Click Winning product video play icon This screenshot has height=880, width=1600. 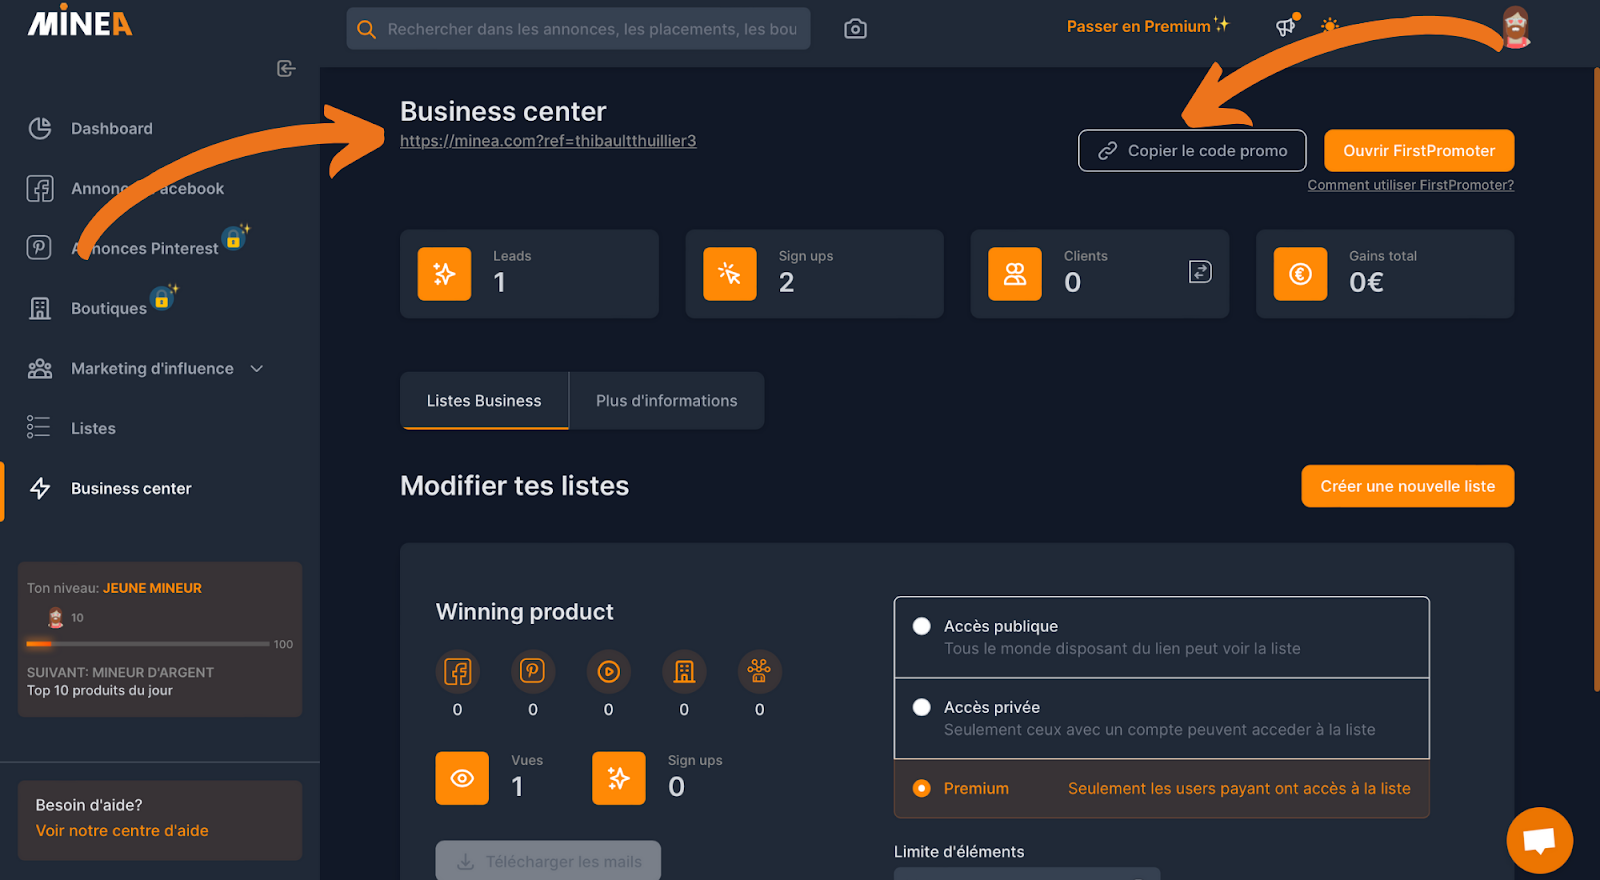click(608, 672)
